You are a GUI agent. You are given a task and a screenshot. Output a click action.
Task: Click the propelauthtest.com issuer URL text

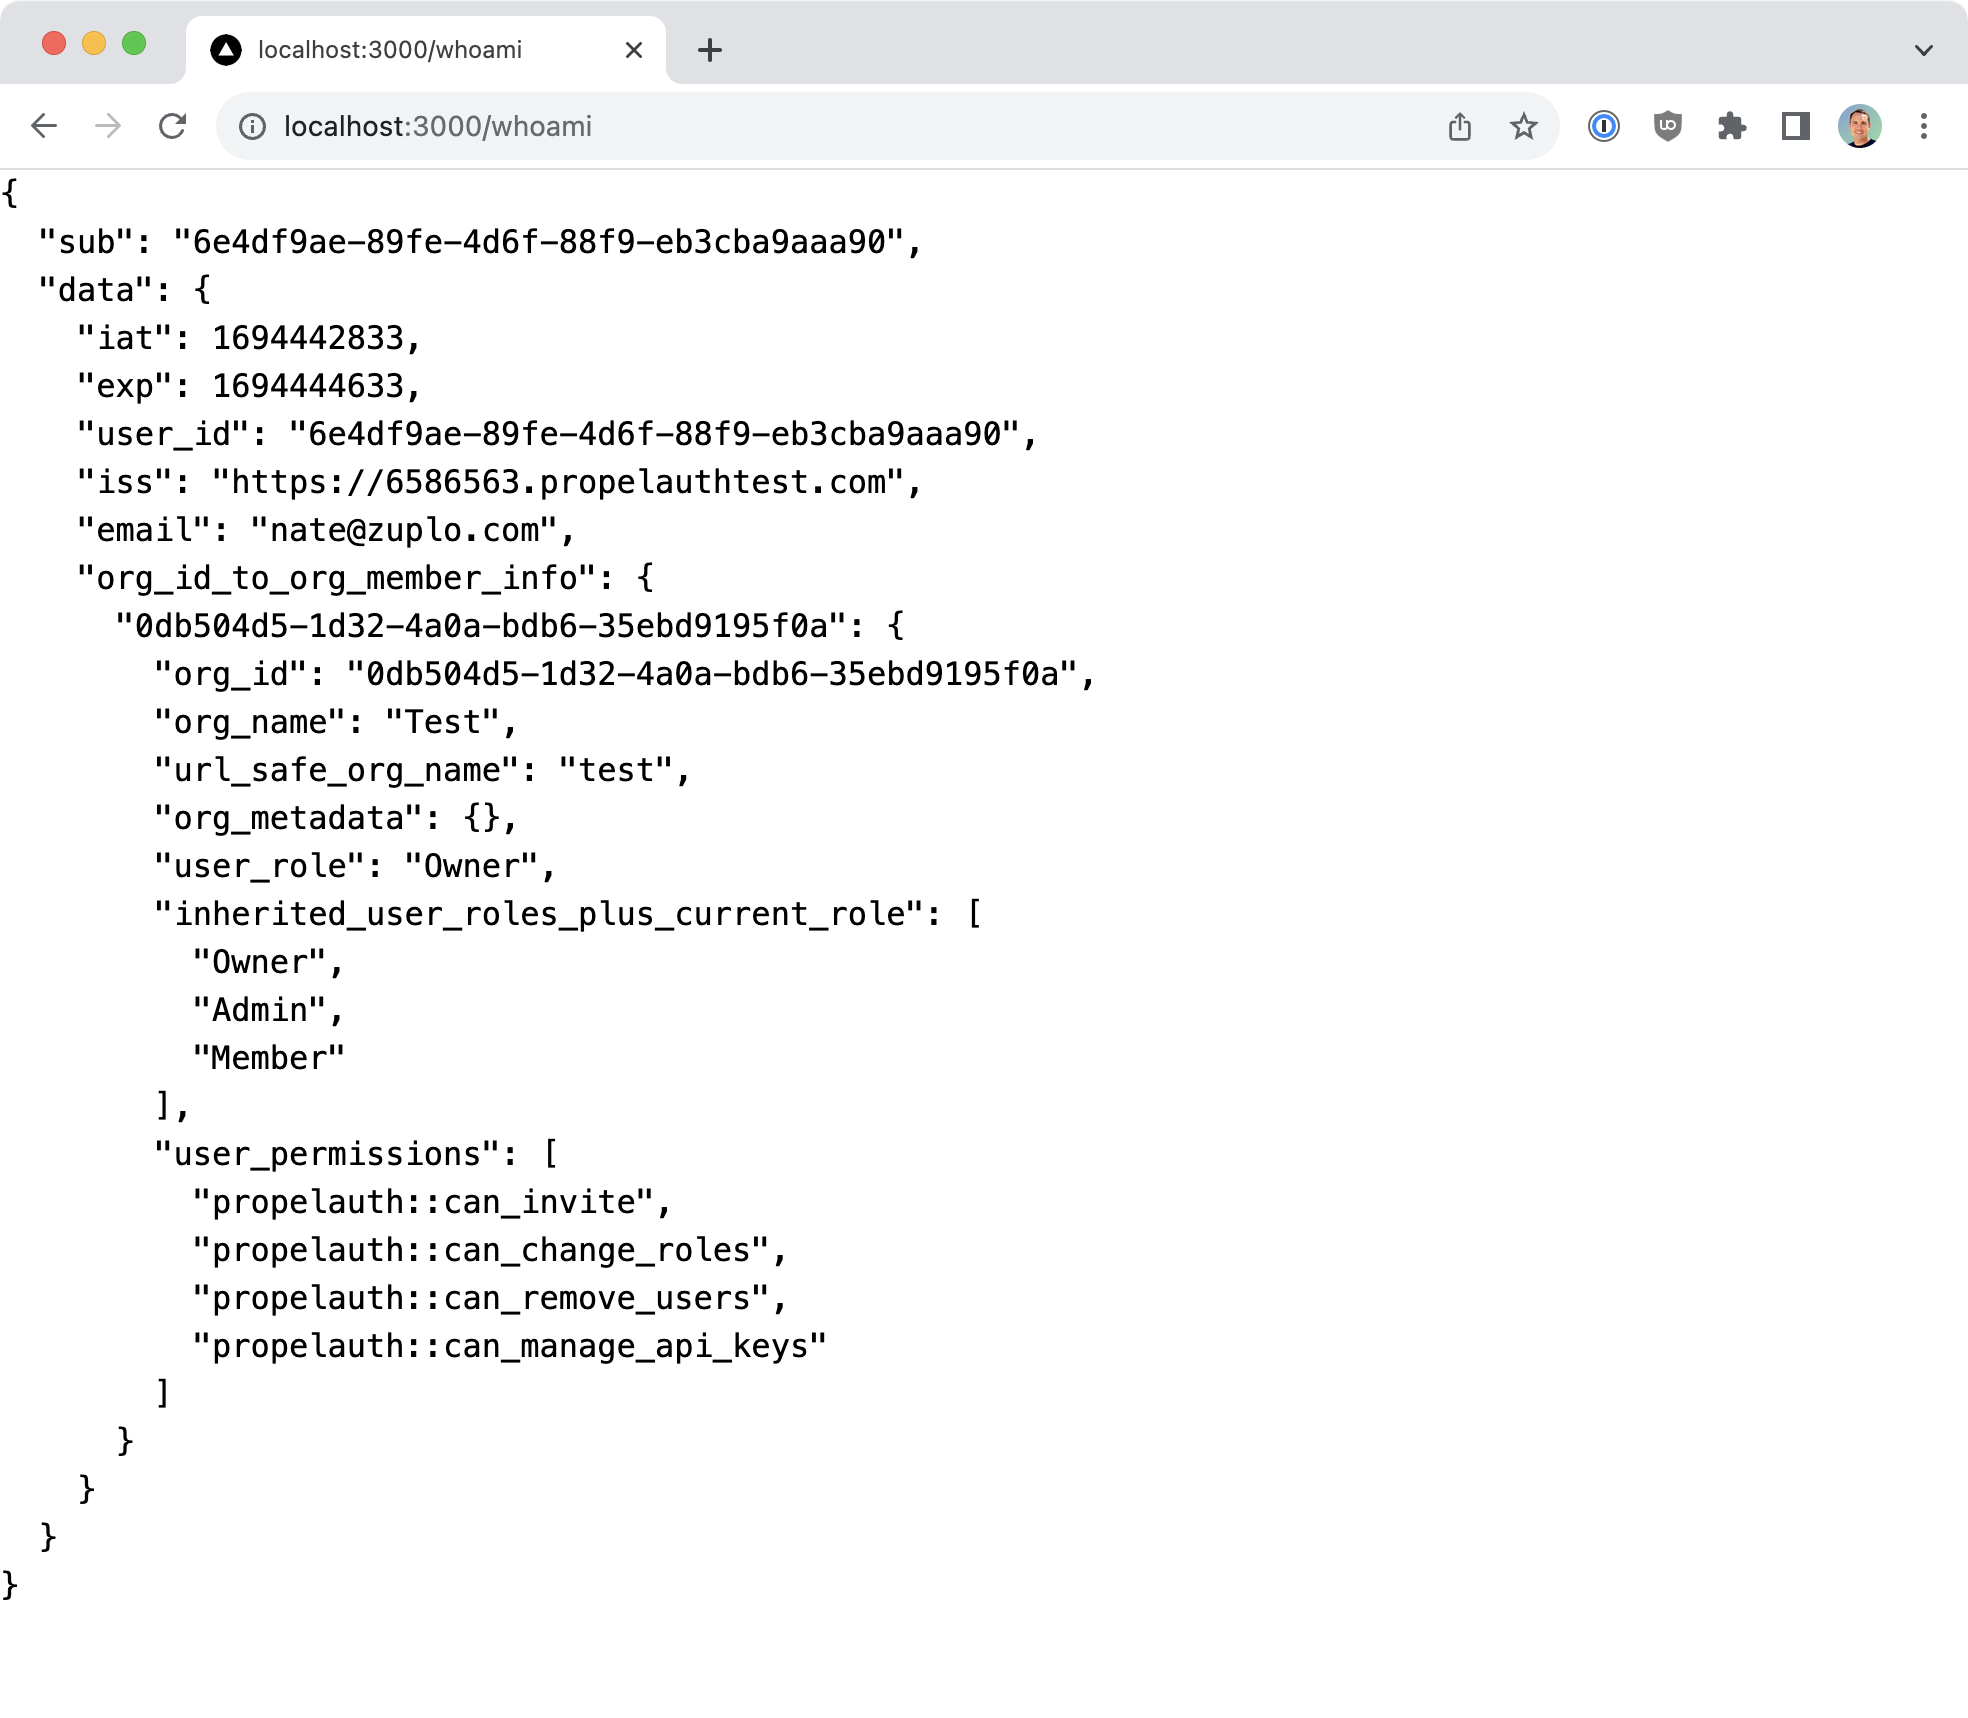pos(558,482)
